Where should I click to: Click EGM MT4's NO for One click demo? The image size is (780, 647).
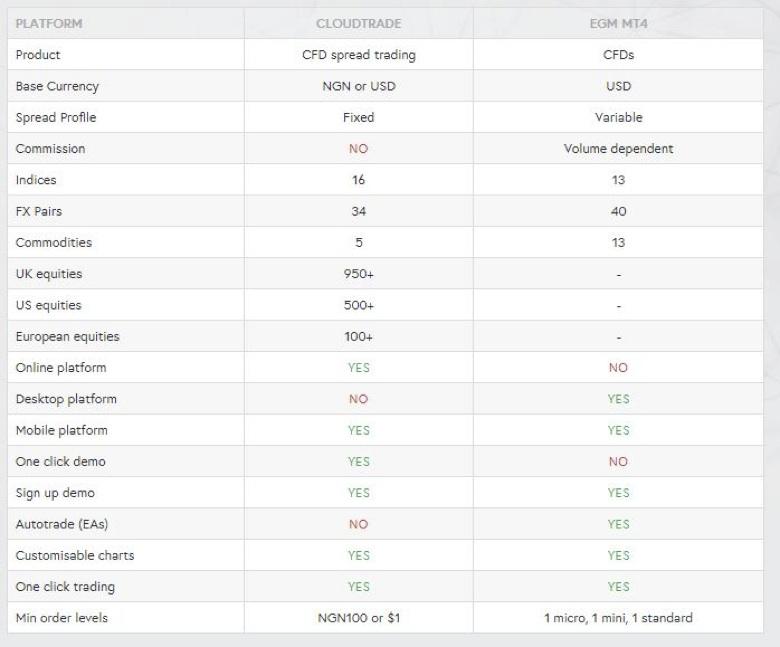click(618, 462)
